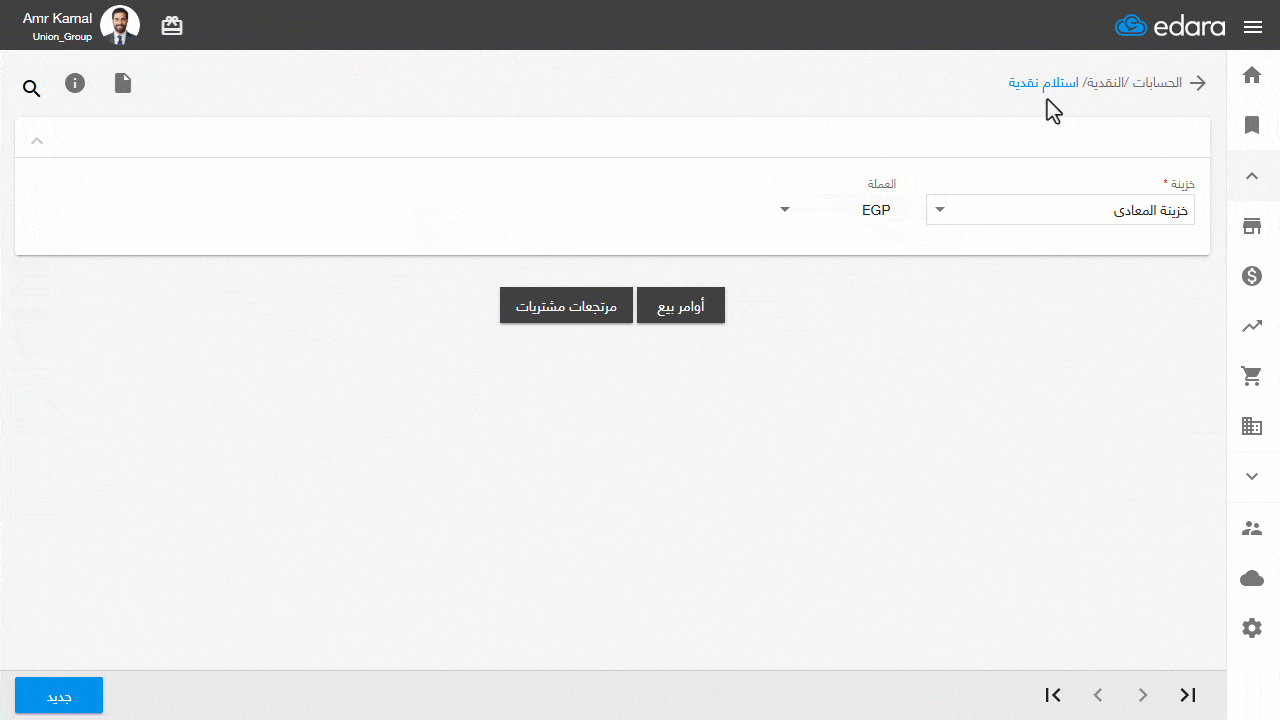Click the document file icon
The height and width of the screenshot is (720, 1280).
(123, 83)
